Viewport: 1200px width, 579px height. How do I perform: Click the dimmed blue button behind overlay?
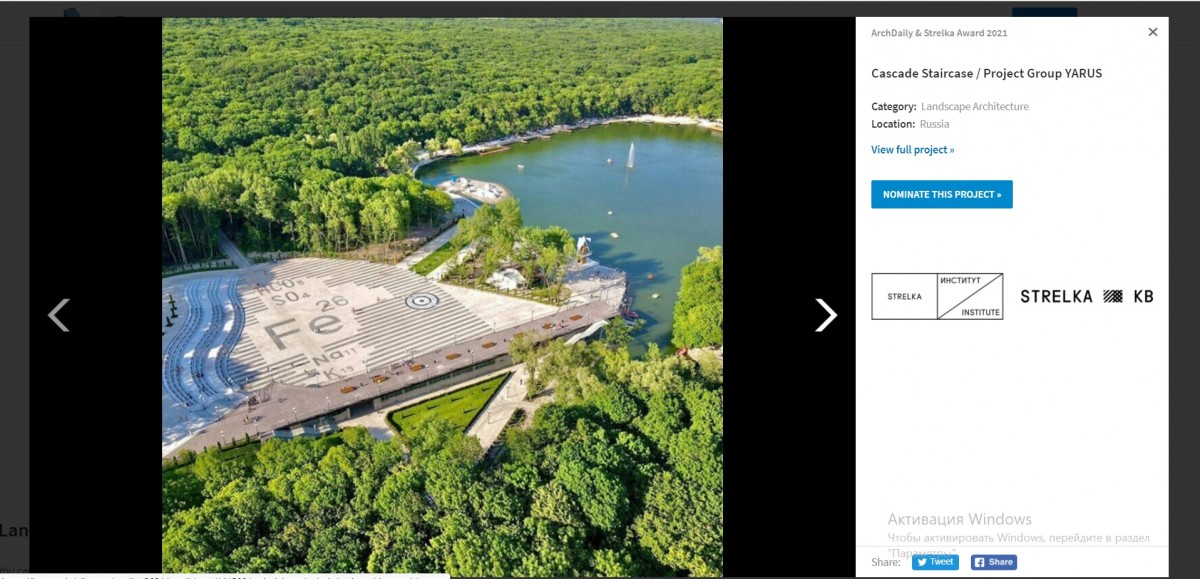click(1044, 12)
